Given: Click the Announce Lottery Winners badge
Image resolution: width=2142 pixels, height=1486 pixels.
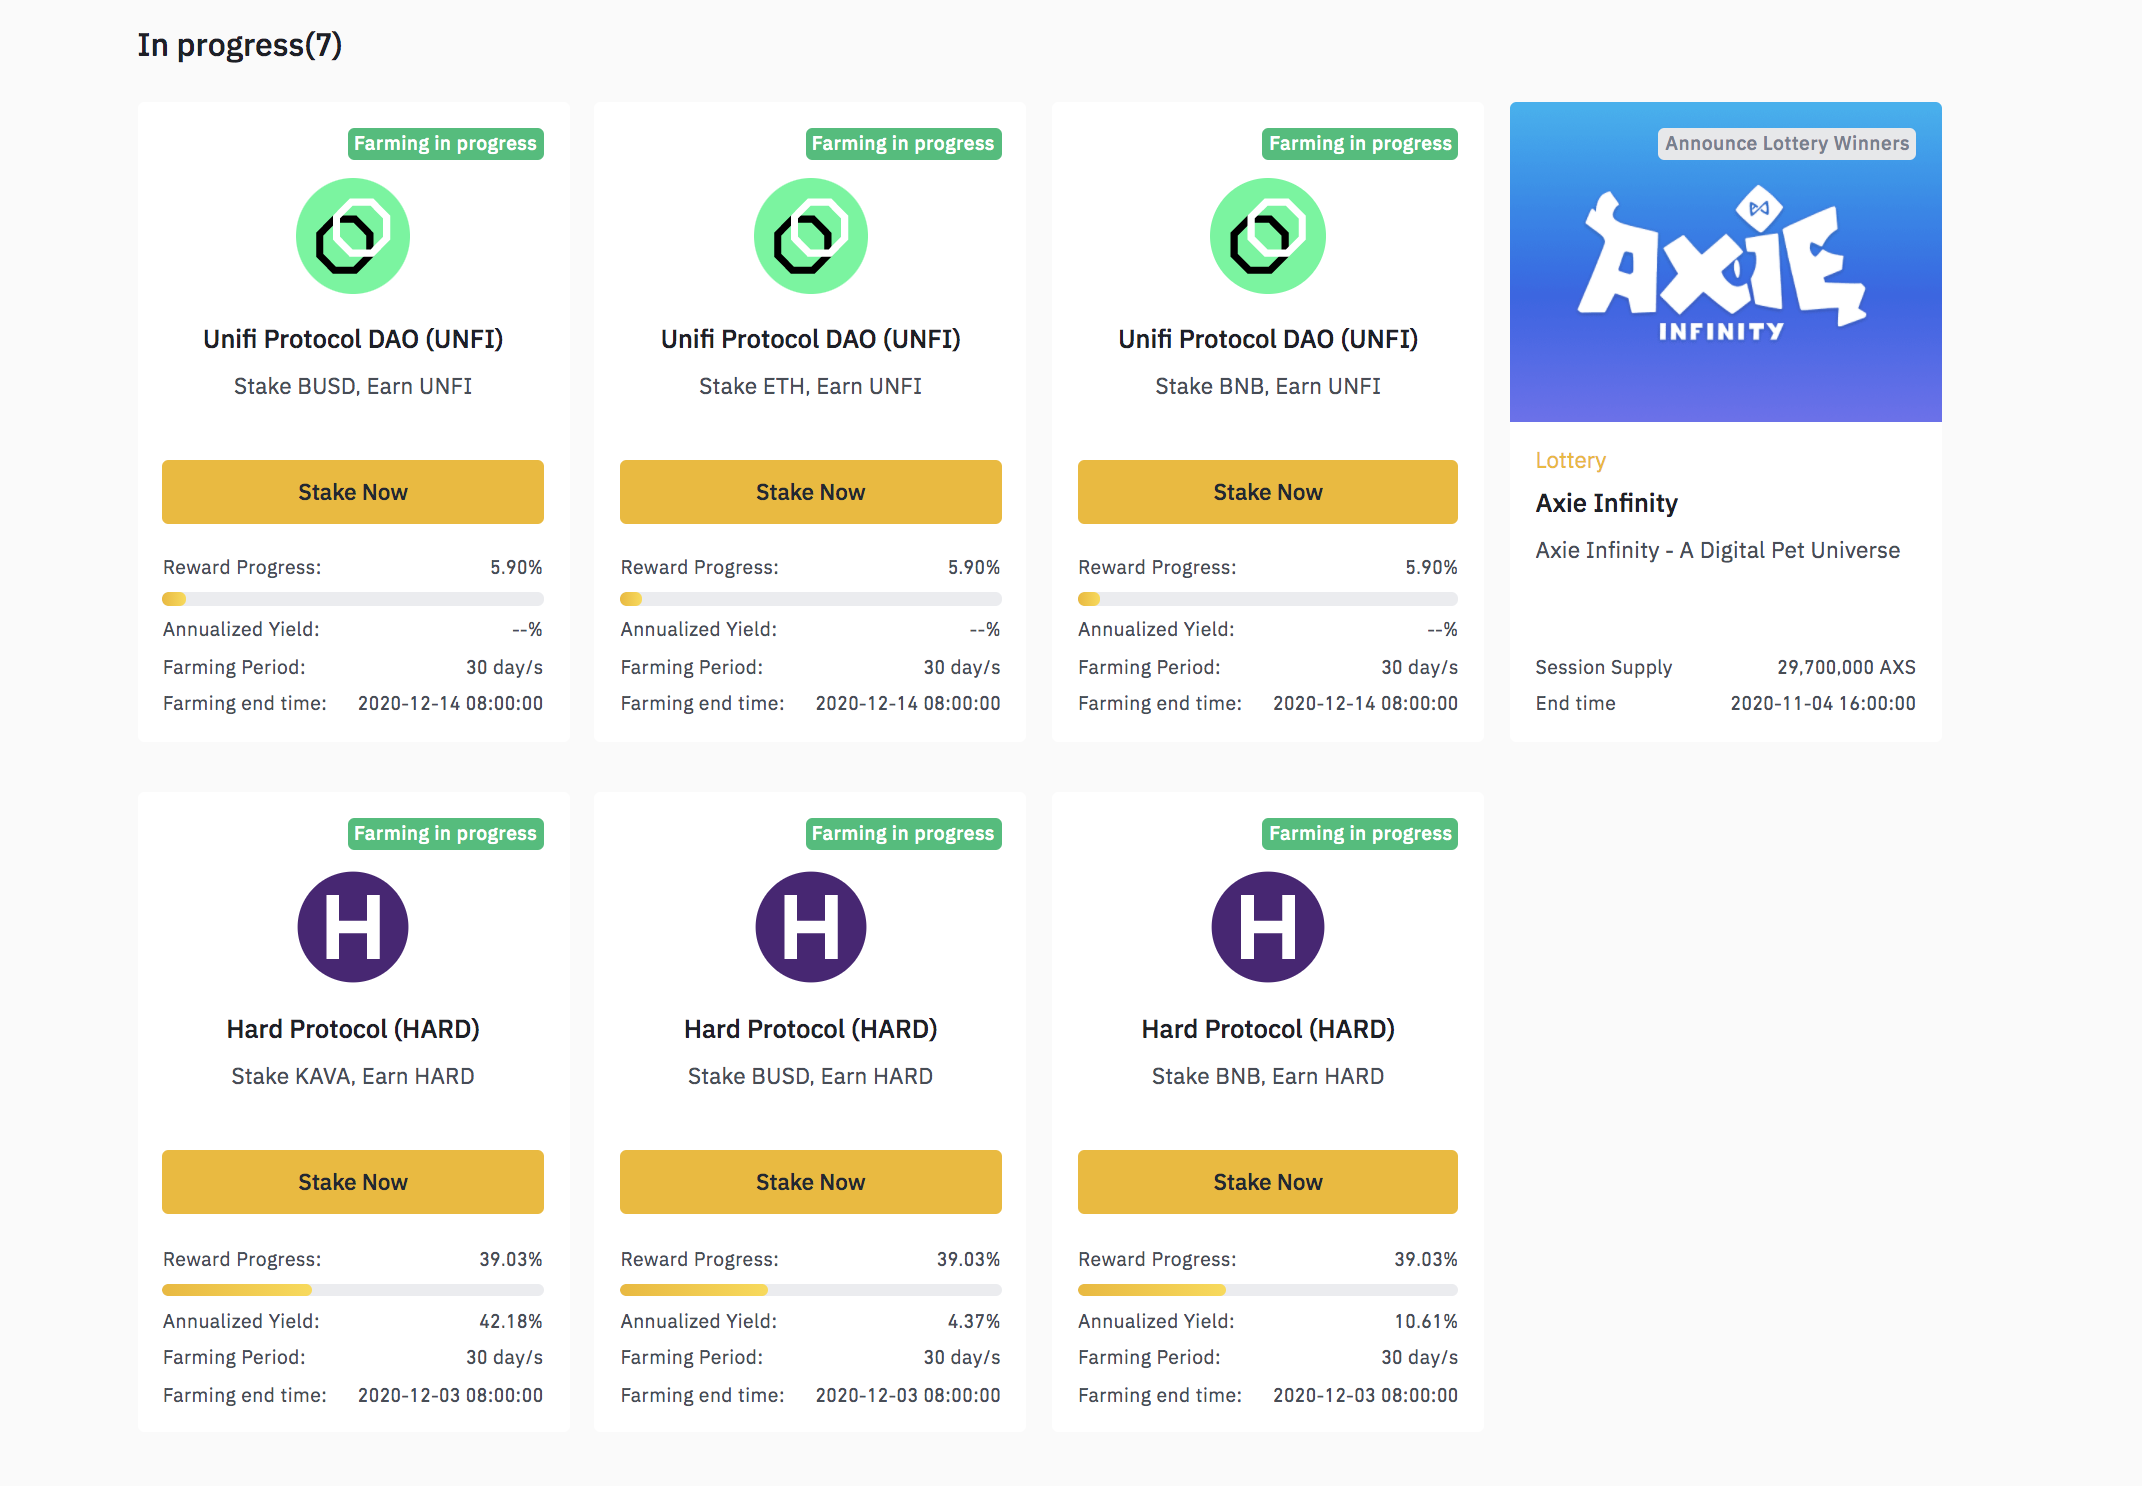Looking at the screenshot, I should [x=1787, y=143].
